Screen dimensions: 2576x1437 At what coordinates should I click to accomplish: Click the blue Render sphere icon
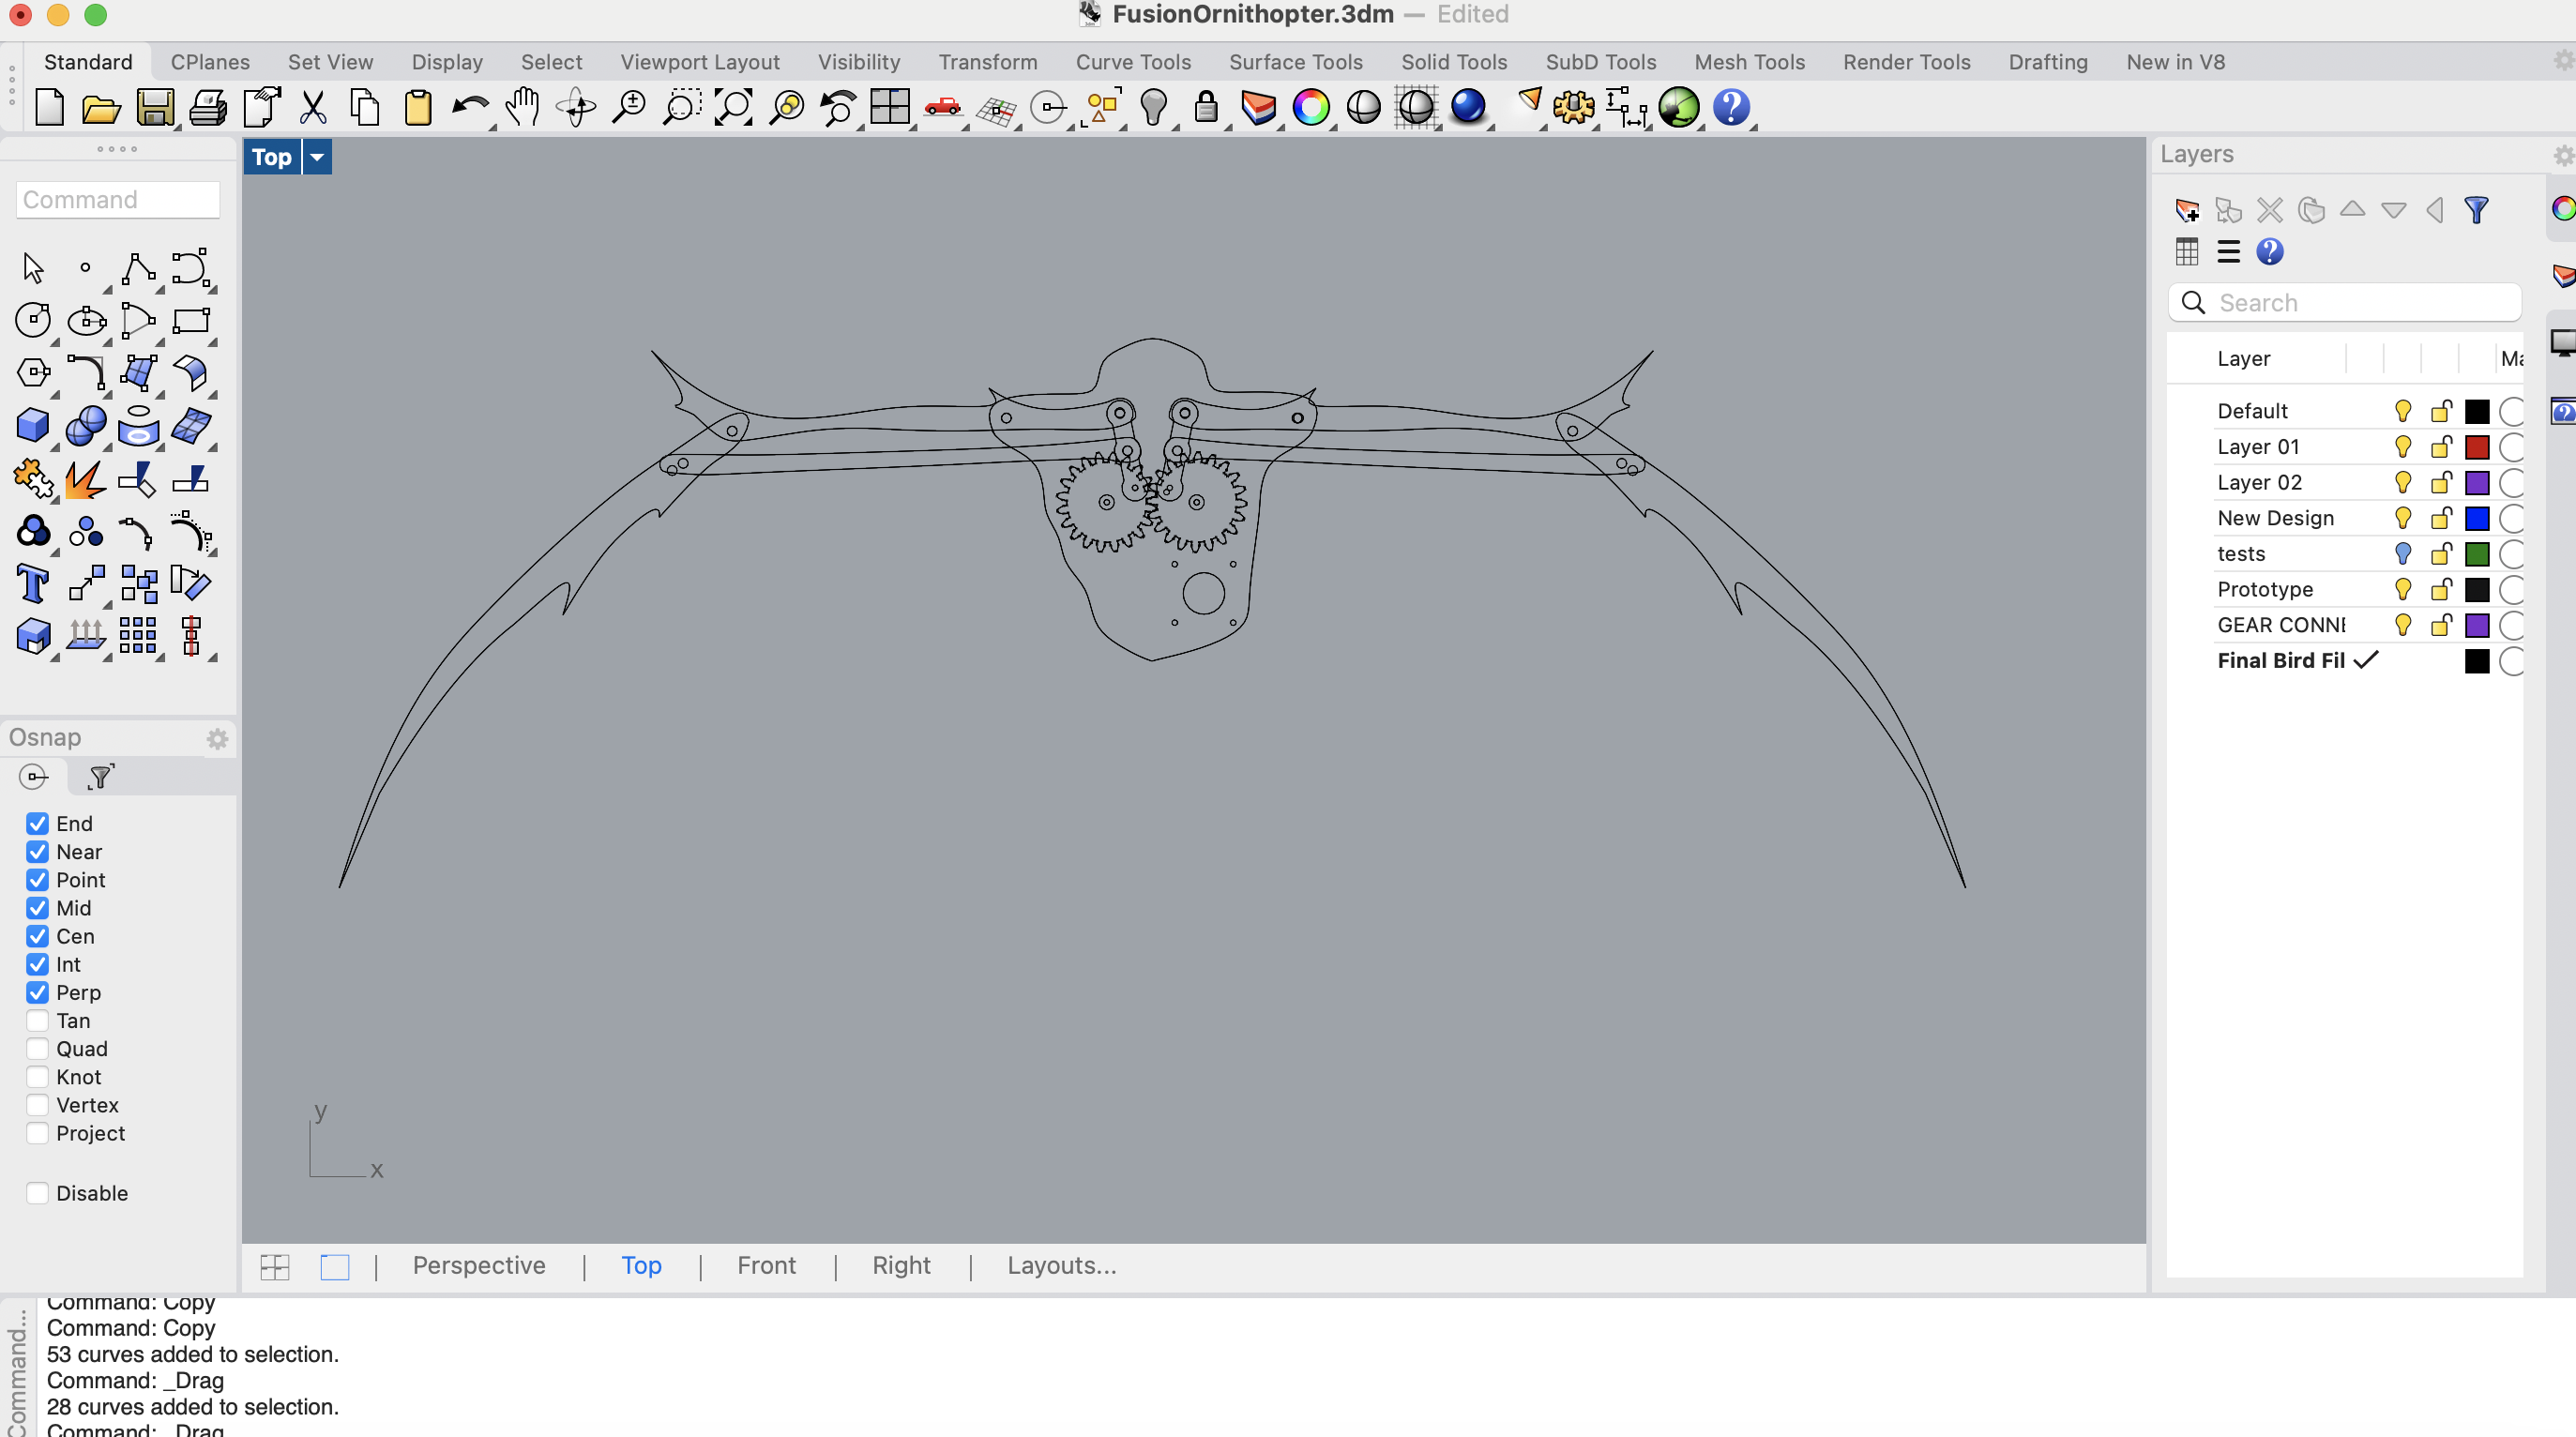click(1468, 107)
